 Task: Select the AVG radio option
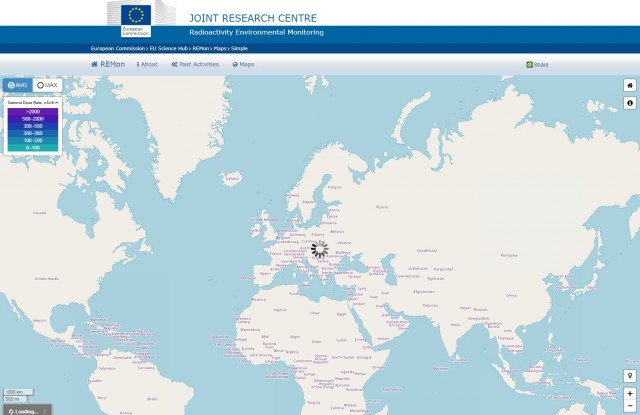[x=18, y=85]
